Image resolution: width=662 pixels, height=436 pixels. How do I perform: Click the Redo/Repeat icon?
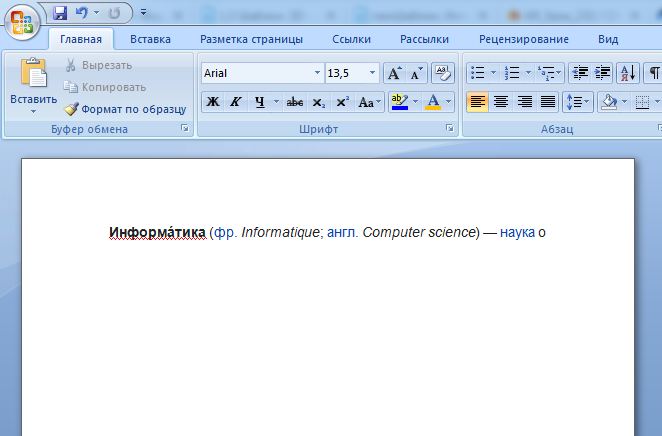pyautogui.click(x=114, y=13)
